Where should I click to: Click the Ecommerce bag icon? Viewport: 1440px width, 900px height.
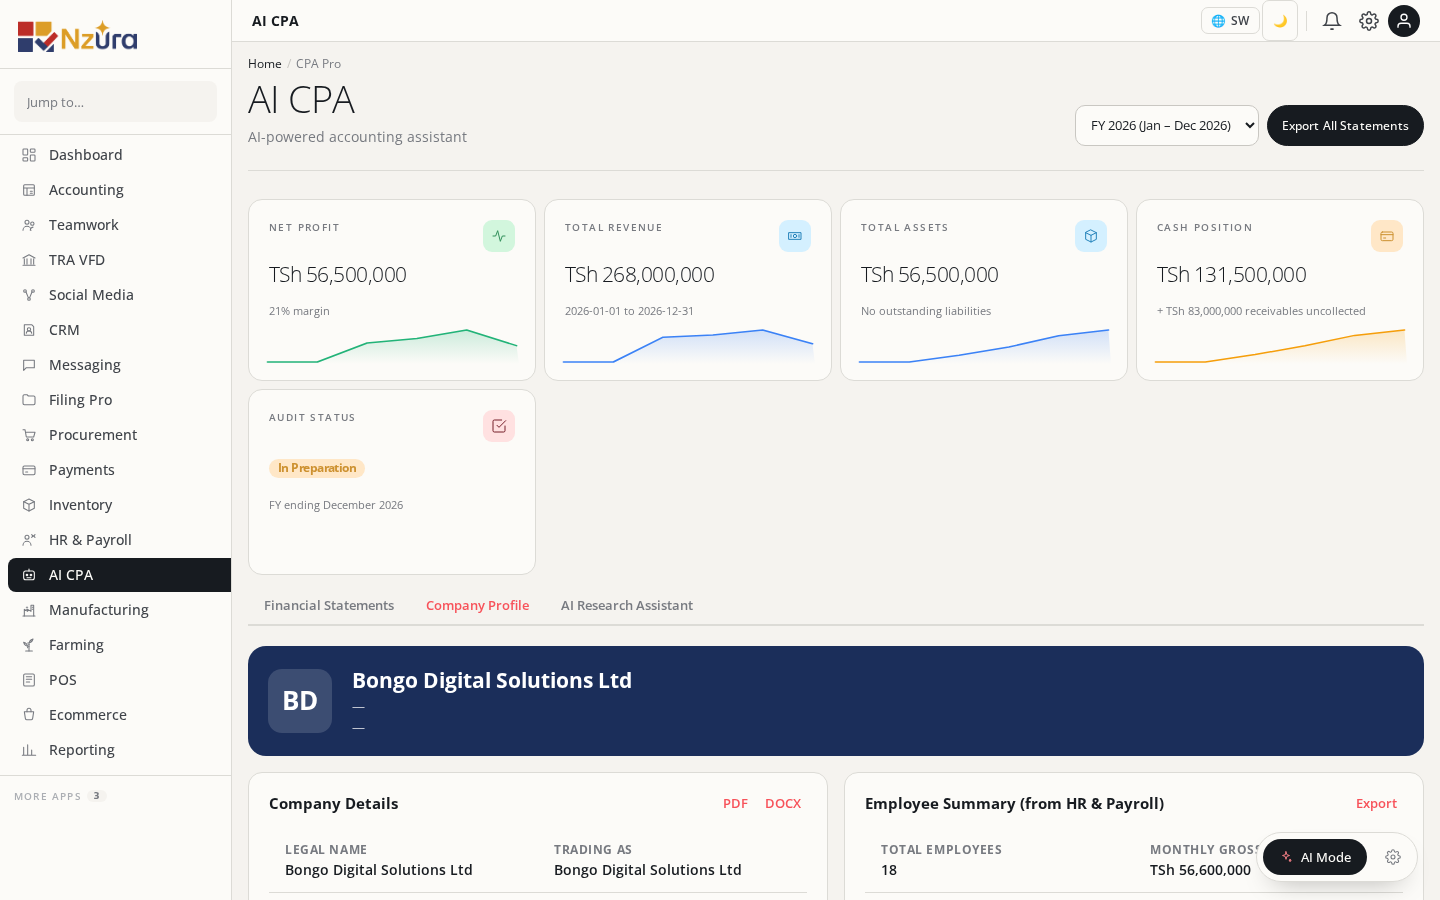tap(29, 715)
